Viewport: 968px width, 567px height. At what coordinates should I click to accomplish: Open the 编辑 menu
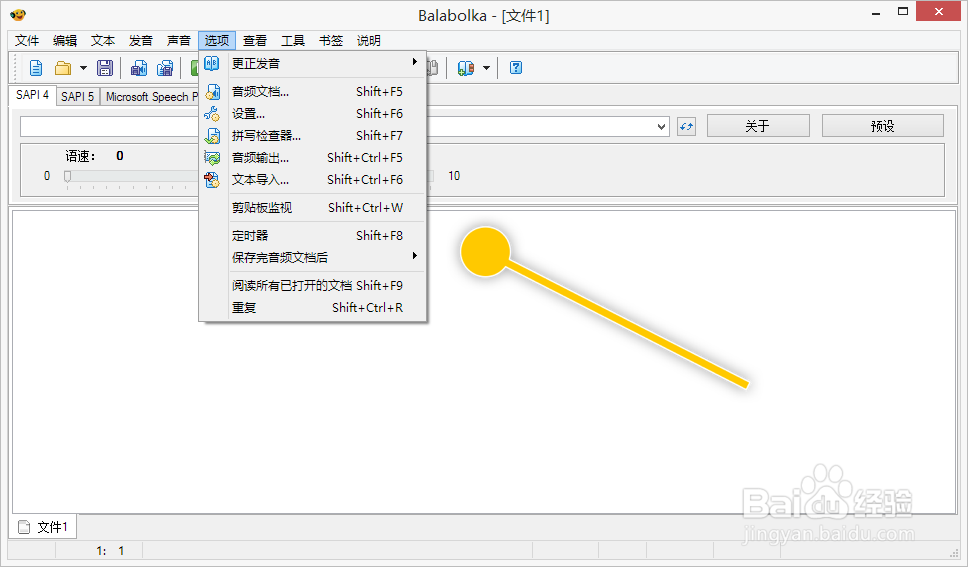point(65,41)
